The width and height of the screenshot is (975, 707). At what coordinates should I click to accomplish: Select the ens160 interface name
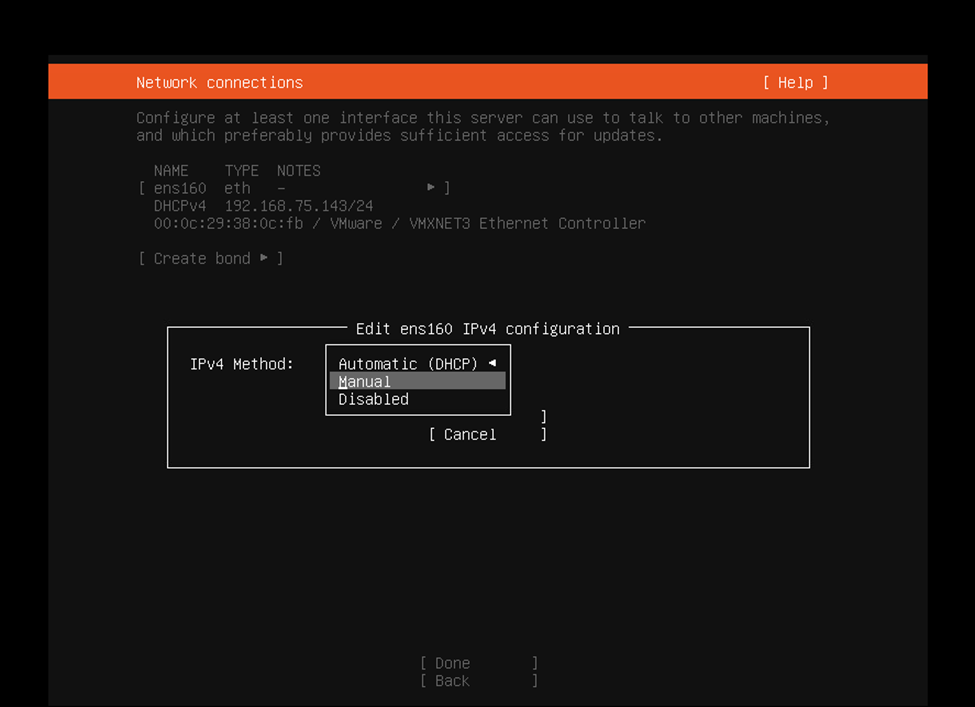click(180, 188)
